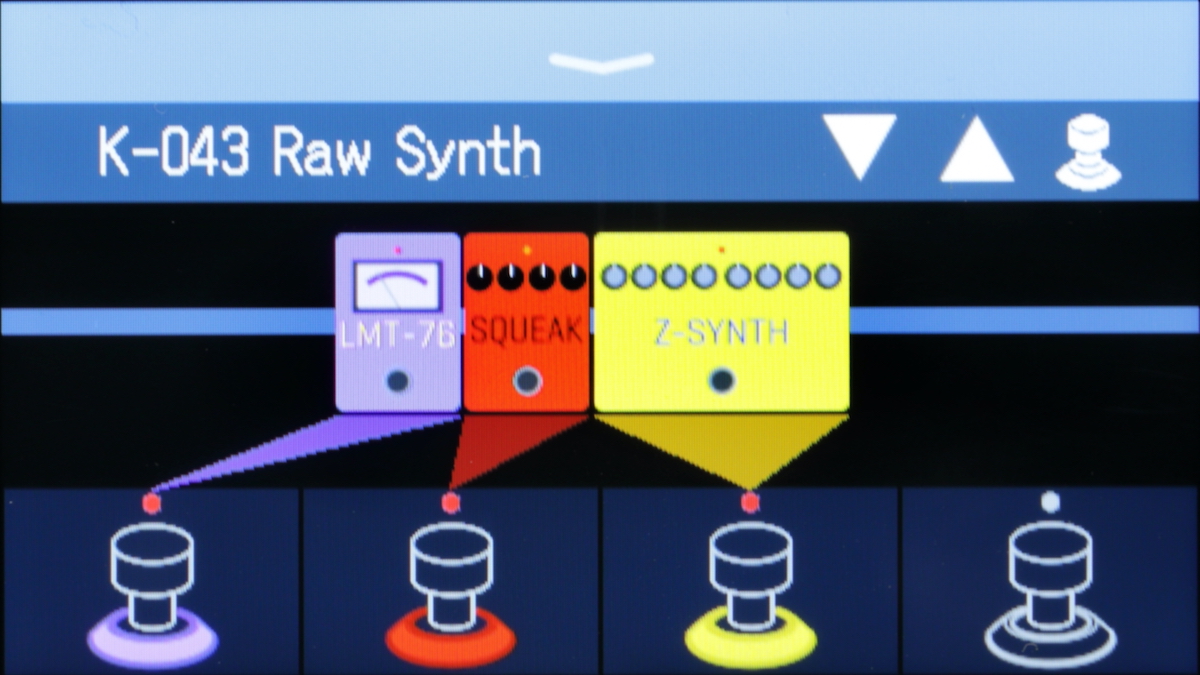Open the LMT-76 limiter effect pedal

click(x=398, y=322)
